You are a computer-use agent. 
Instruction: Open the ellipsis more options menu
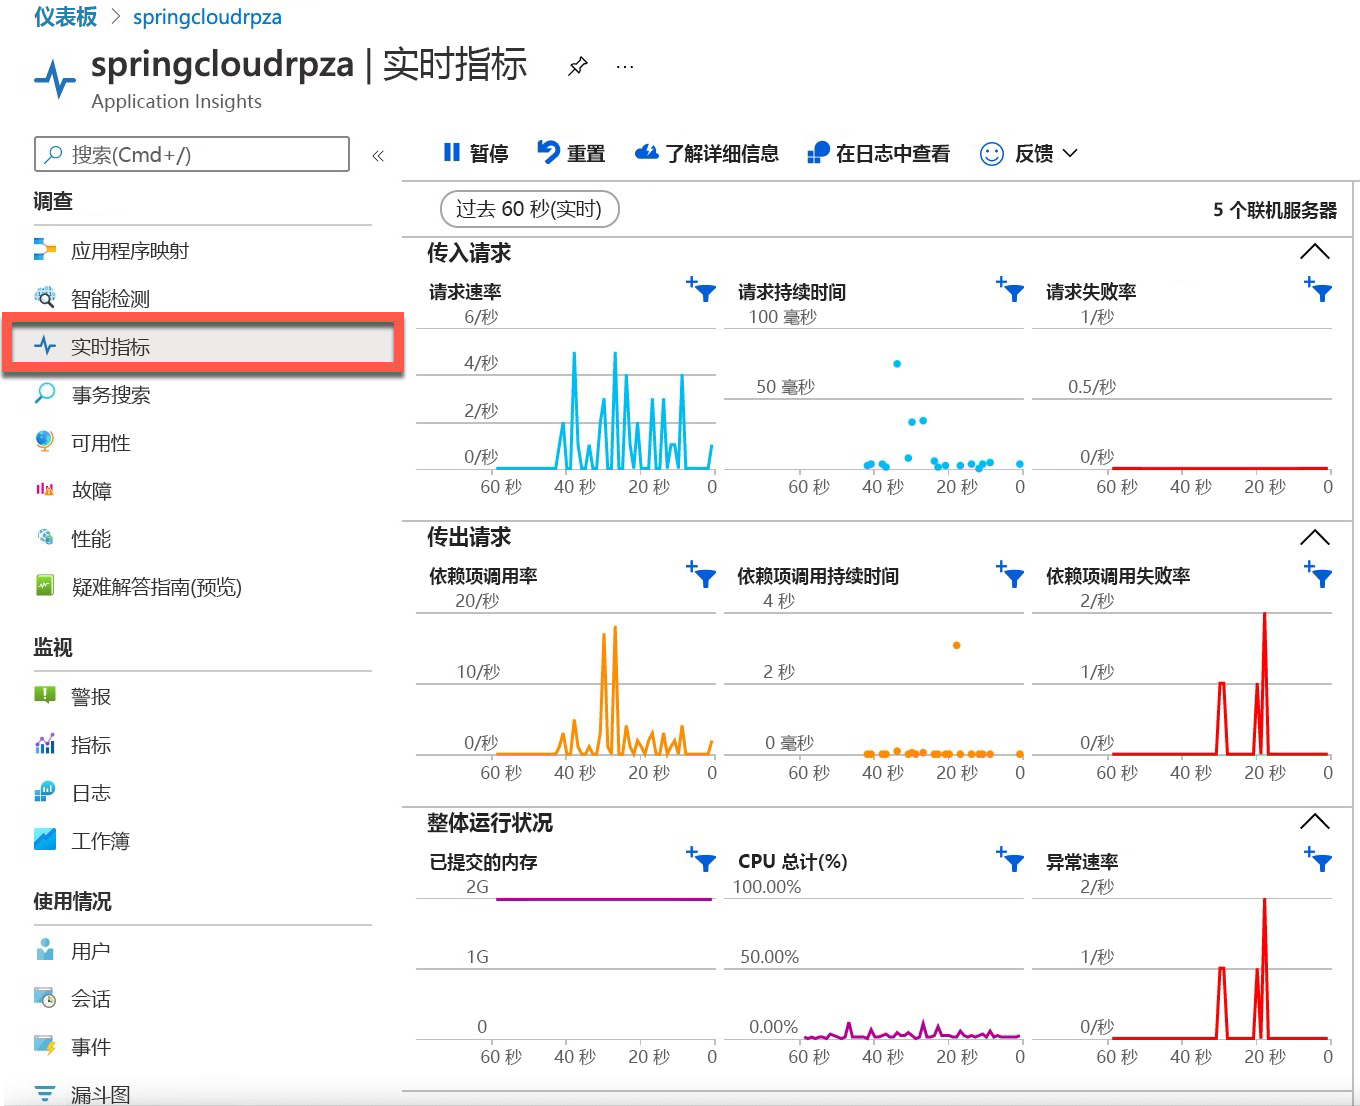625,67
